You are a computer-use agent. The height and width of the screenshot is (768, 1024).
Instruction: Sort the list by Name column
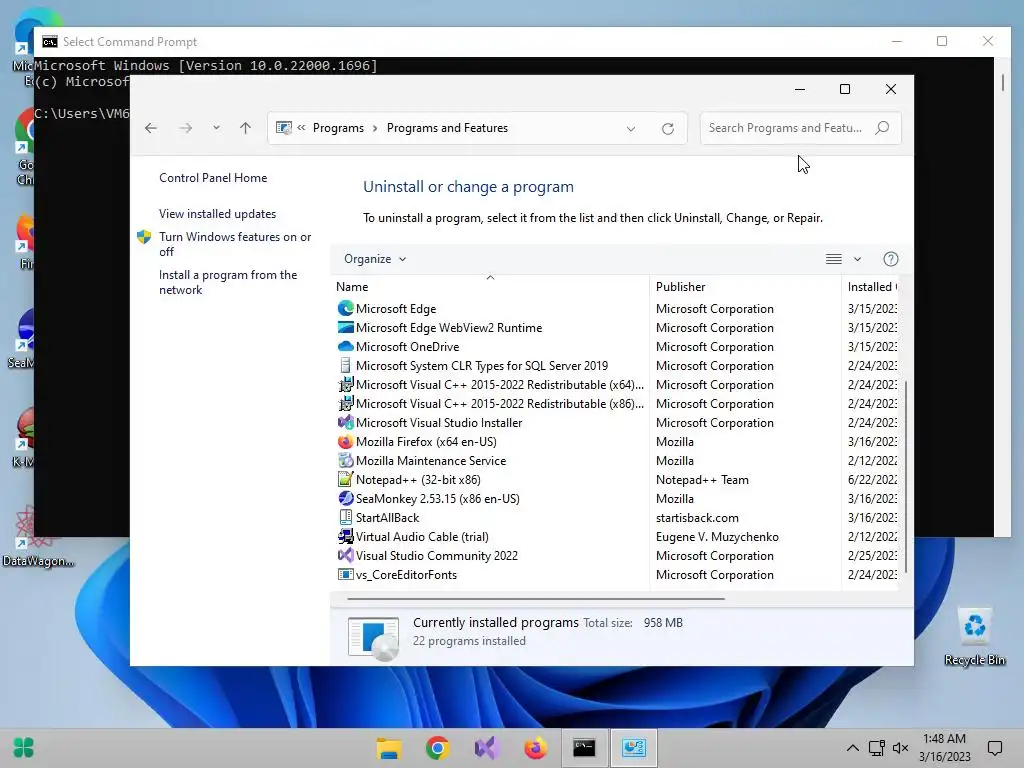(491, 287)
